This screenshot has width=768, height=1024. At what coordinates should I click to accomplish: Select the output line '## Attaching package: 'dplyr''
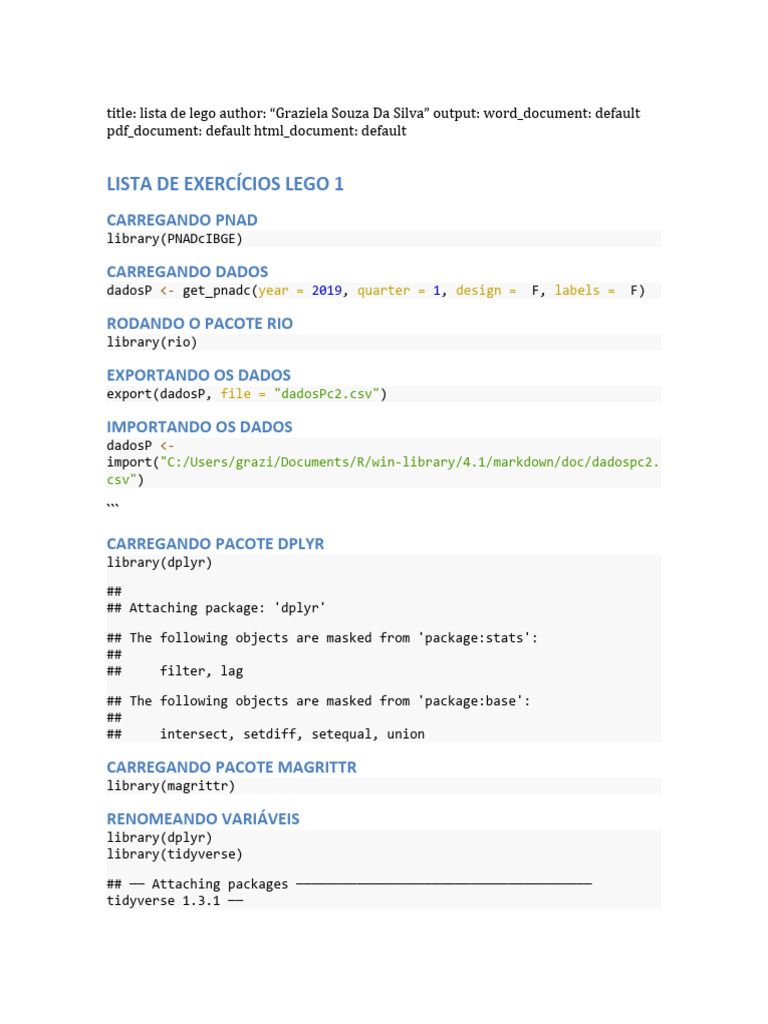[x=216, y=608]
